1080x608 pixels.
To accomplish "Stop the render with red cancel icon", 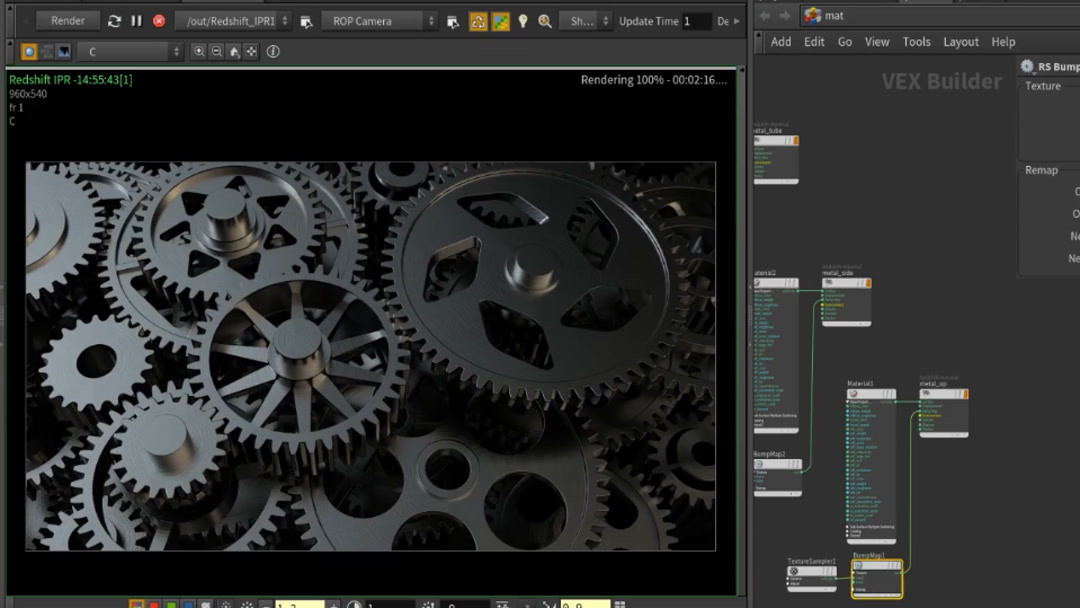I will 159,21.
